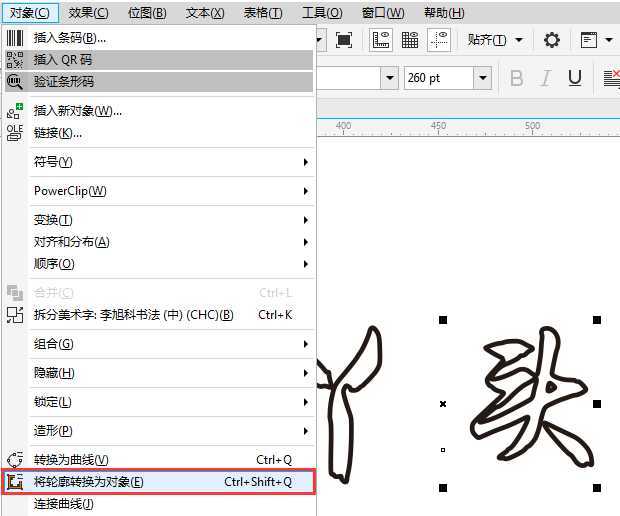Click the Italic formatting icon
The image size is (620, 516).
546,78
